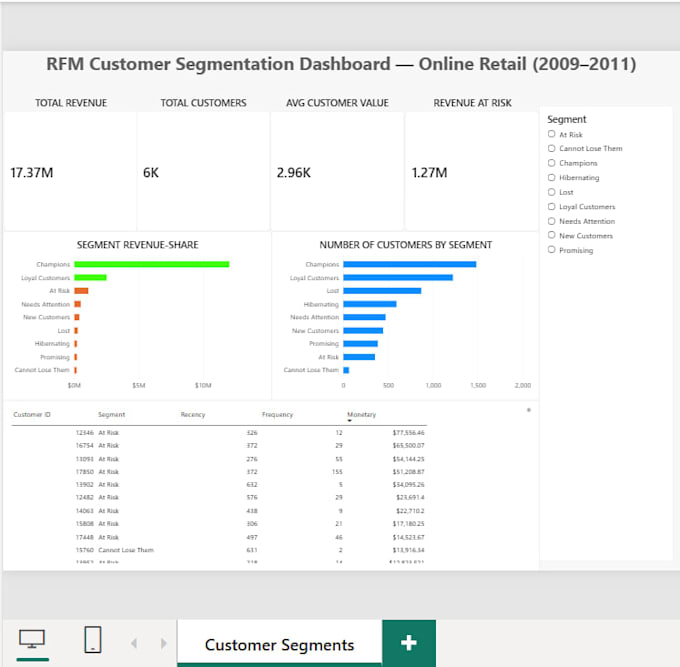Check the At Risk segment filter
The height and width of the screenshot is (667, 680).
click(551, 134)
